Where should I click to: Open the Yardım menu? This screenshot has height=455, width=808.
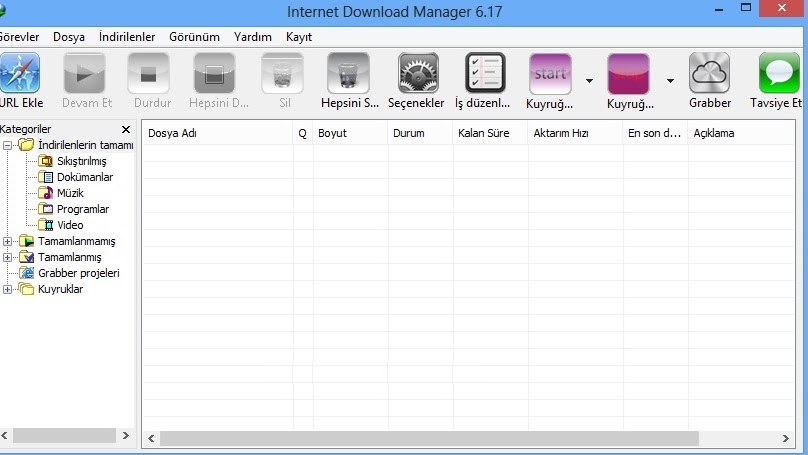252,37
